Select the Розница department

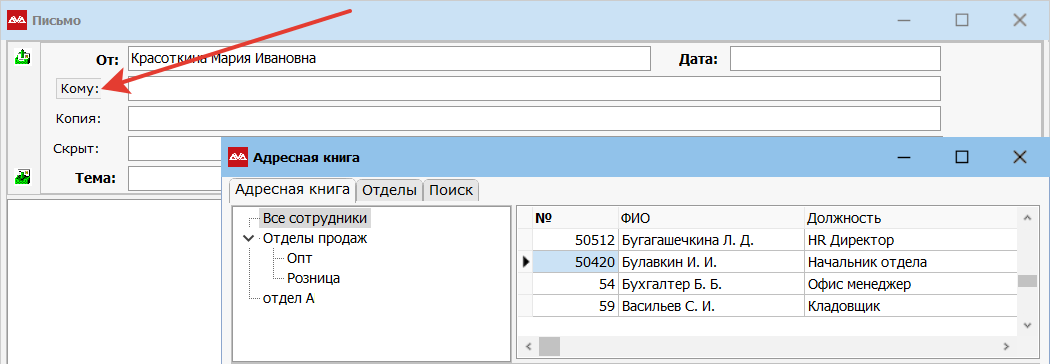click(x=313, y=278)
